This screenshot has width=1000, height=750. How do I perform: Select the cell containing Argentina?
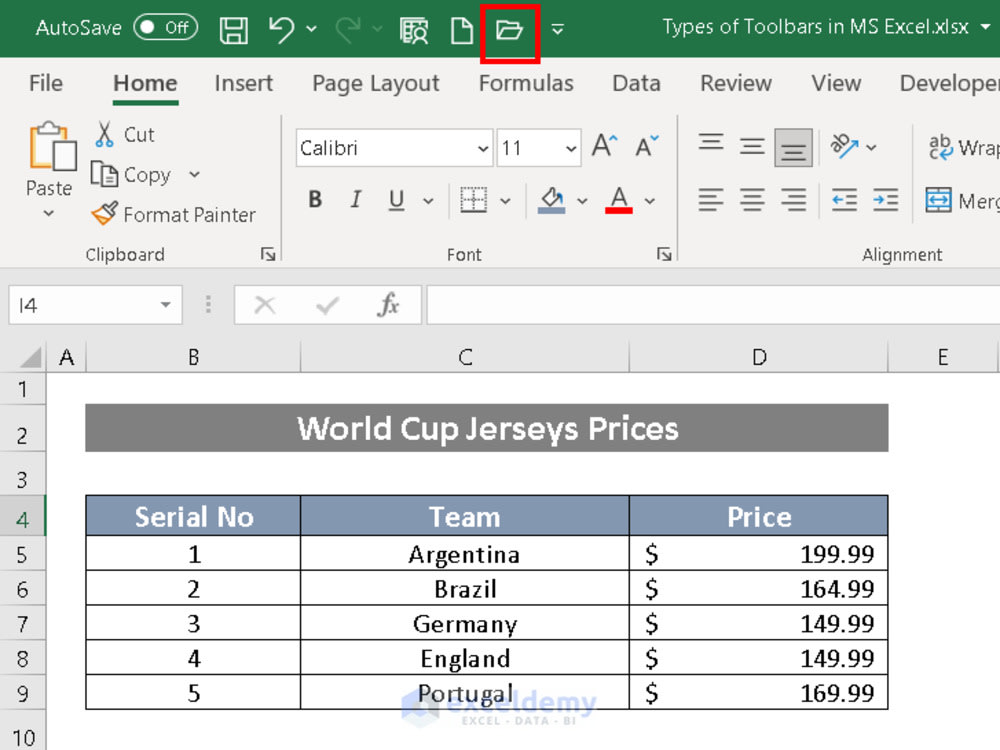464,554
